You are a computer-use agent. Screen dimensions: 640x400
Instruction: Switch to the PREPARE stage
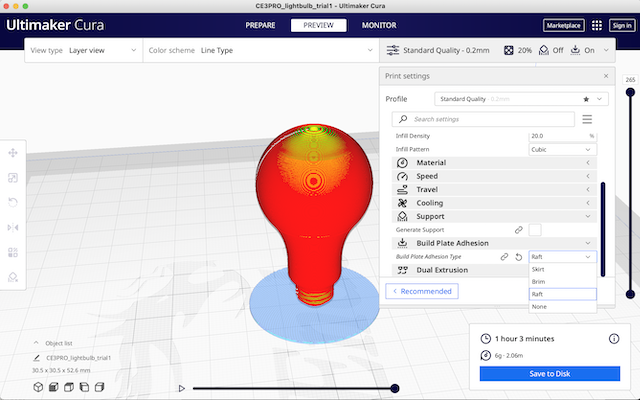pos(260,25)
